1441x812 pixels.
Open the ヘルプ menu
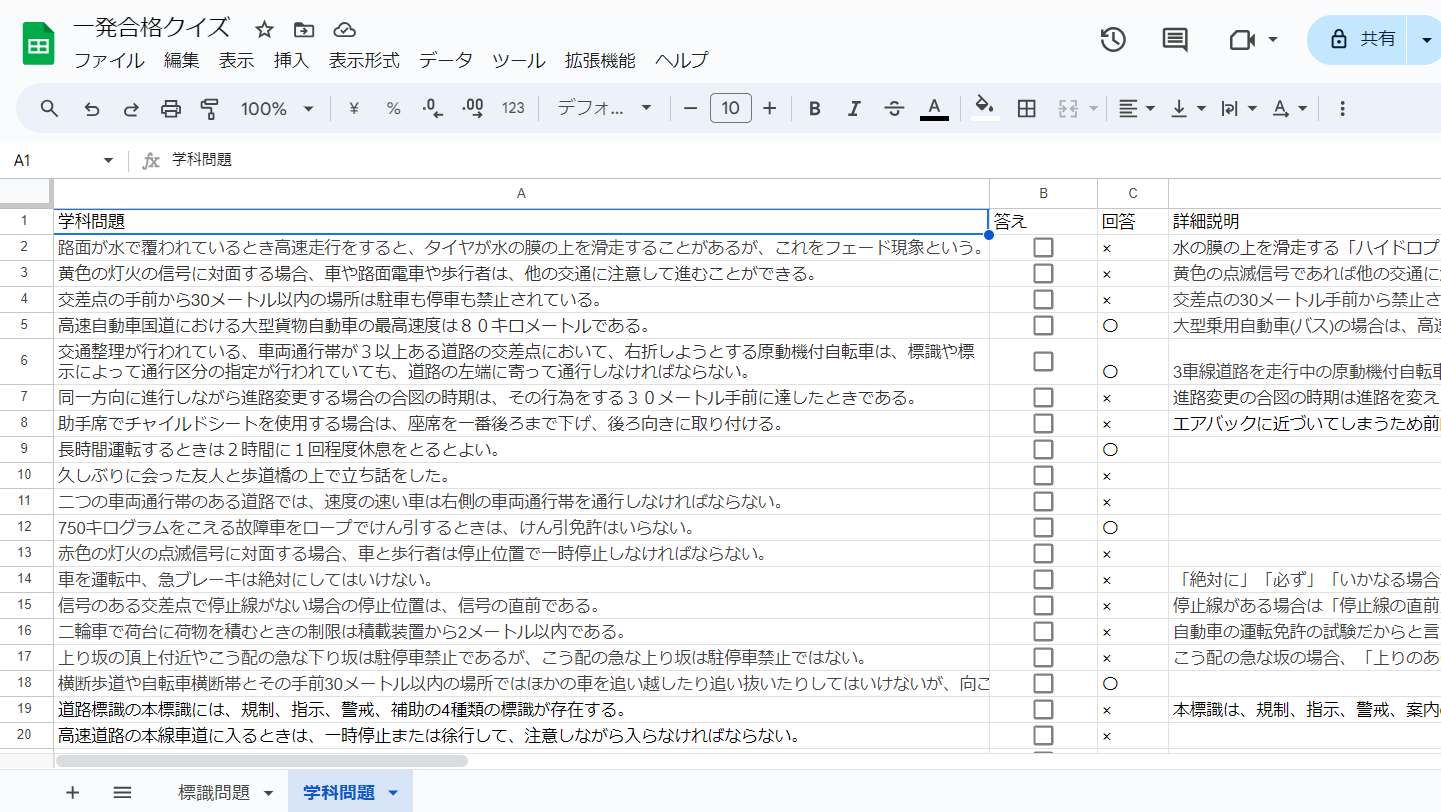(682, 60)
